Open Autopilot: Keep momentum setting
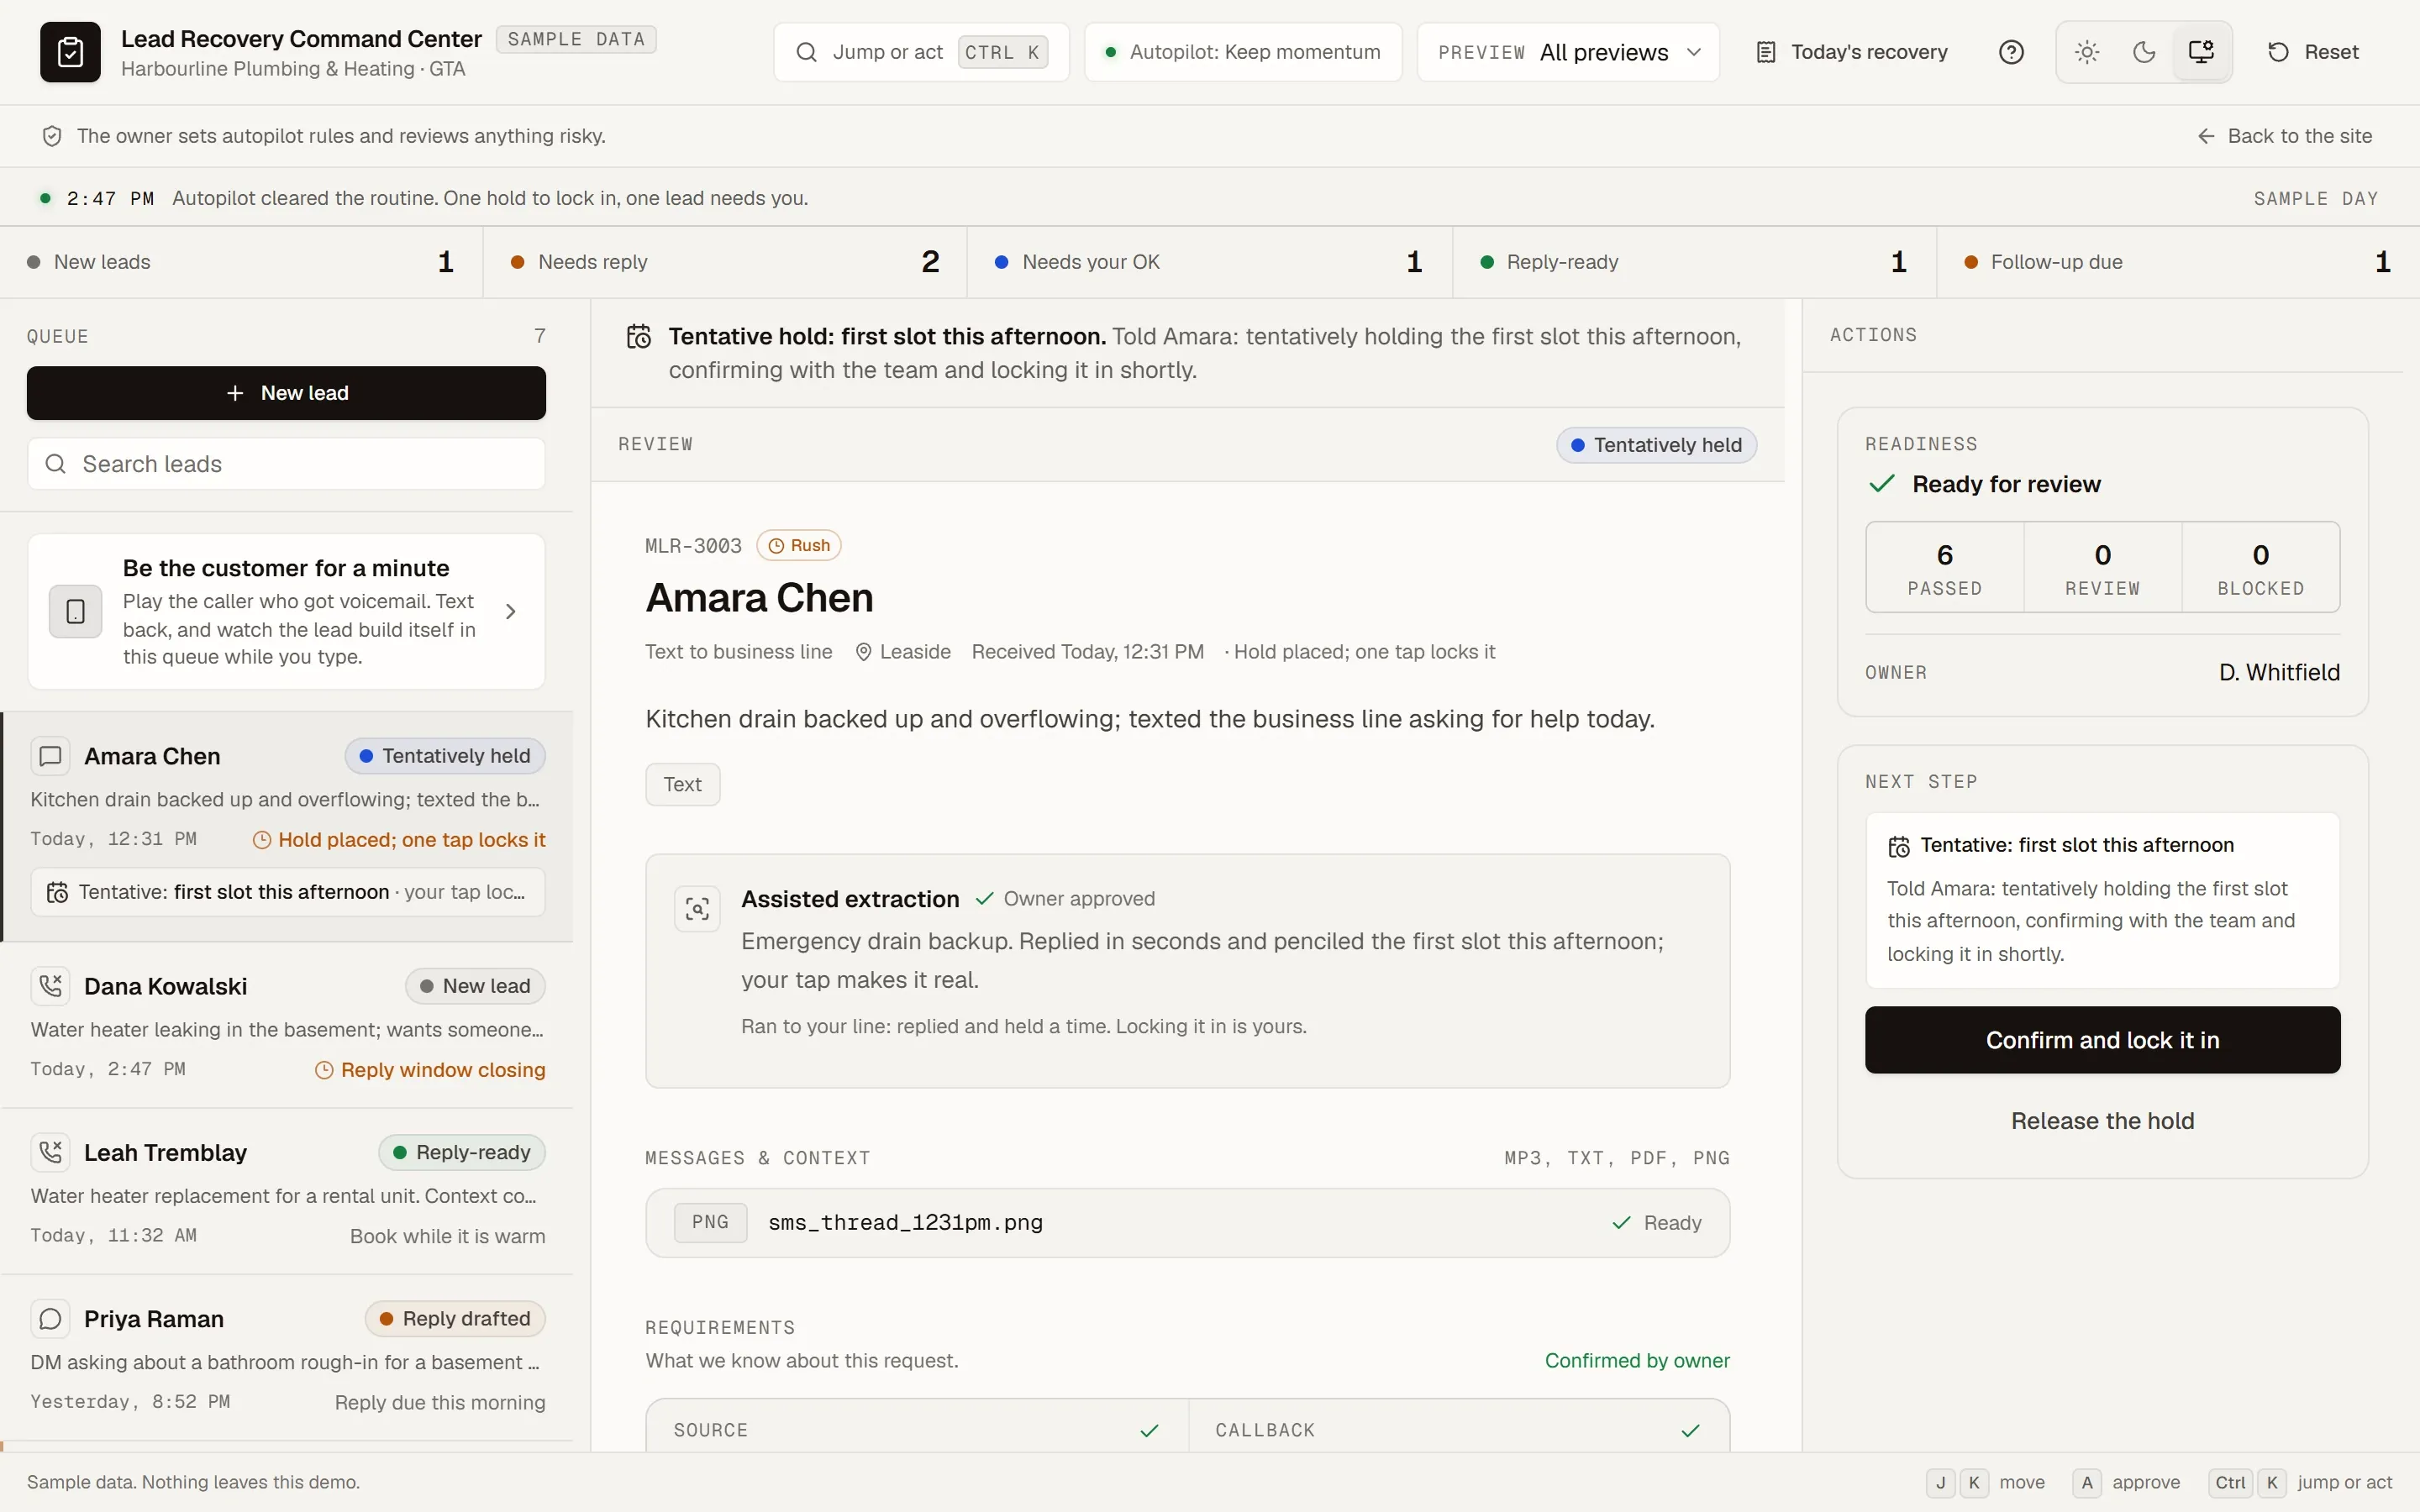The width and height of the screenshot is (2420, 1512). pos(1243,52)
